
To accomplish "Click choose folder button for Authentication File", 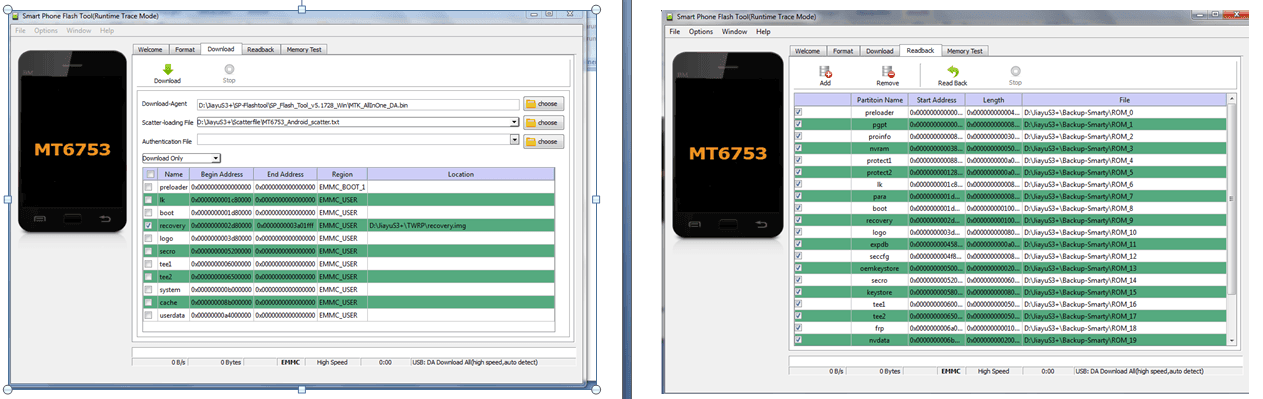I will (543, 141).
